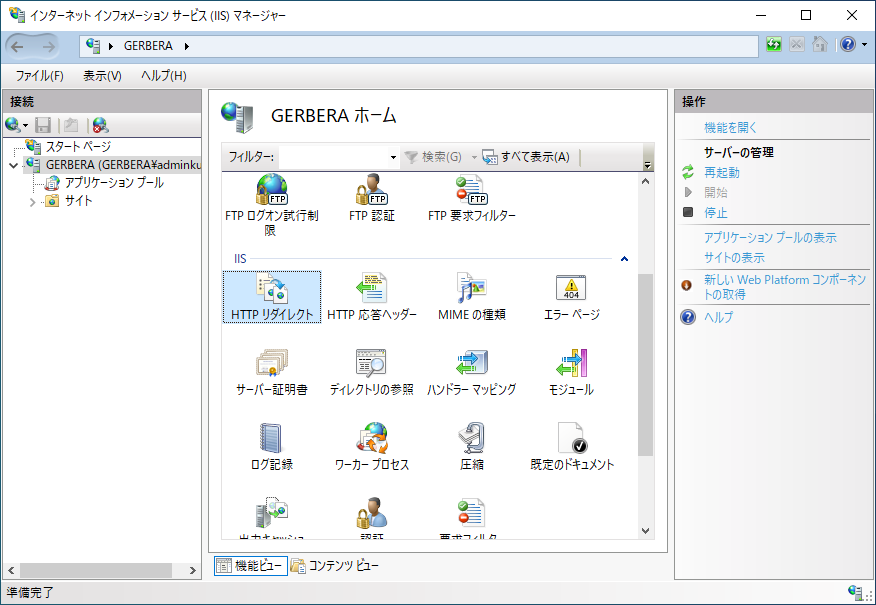Open the モジュール feature icon
Viewport: 876px width, 605px height.
coord(571,371)
